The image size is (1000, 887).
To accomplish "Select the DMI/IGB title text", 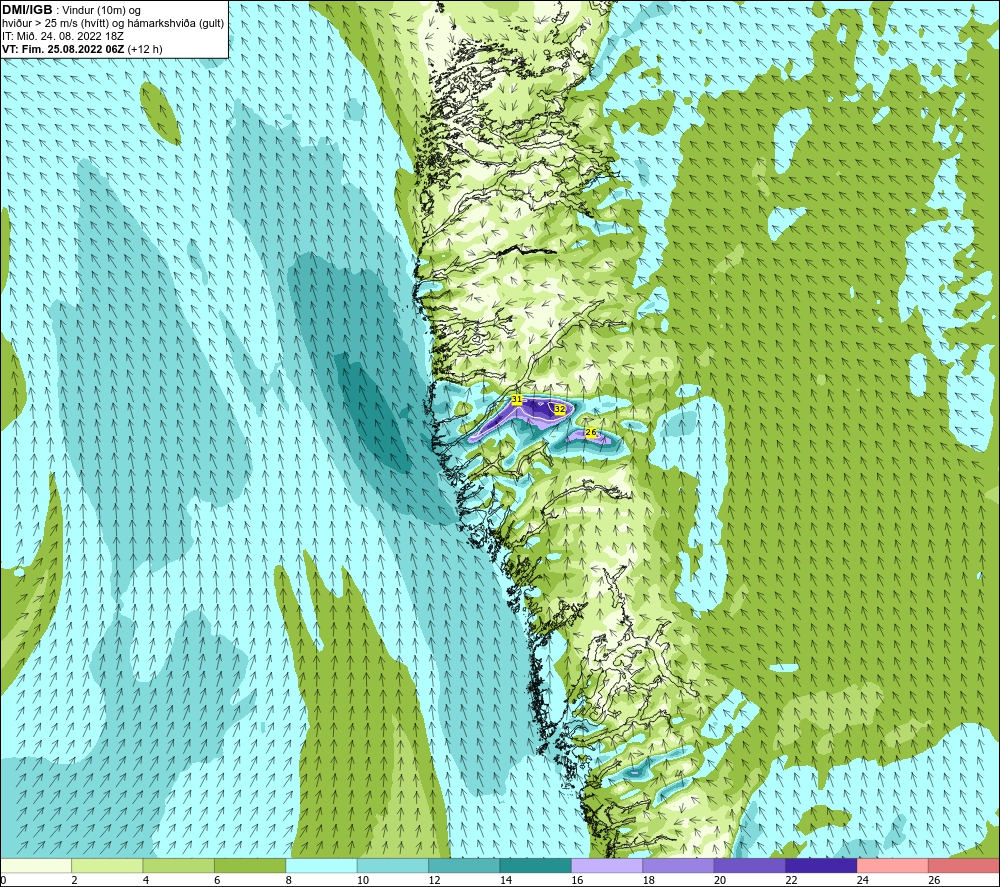I will tap(27, 10).
